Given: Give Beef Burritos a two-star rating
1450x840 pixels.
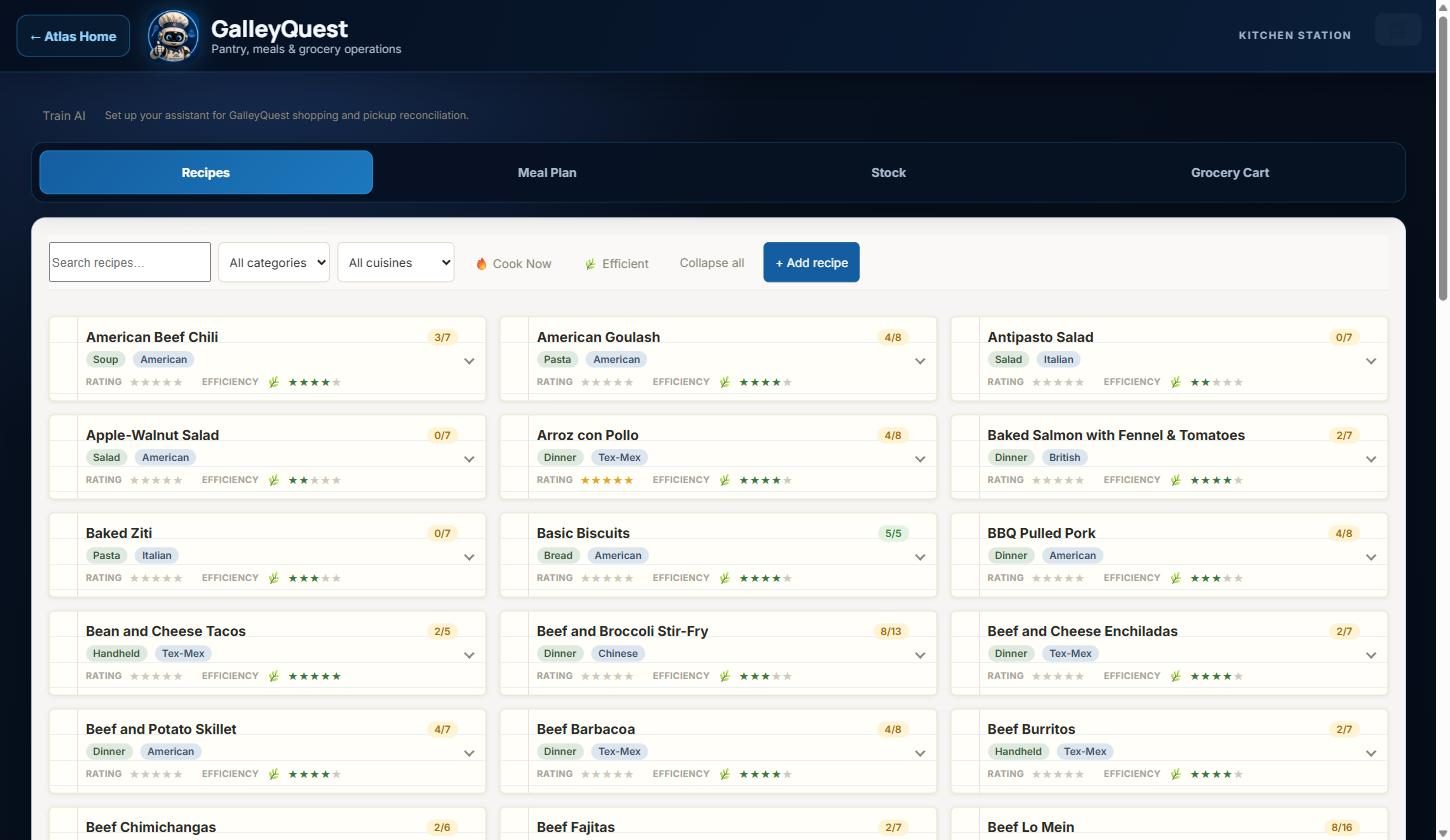Looking at the screenshot, I should click(1047, 774).
